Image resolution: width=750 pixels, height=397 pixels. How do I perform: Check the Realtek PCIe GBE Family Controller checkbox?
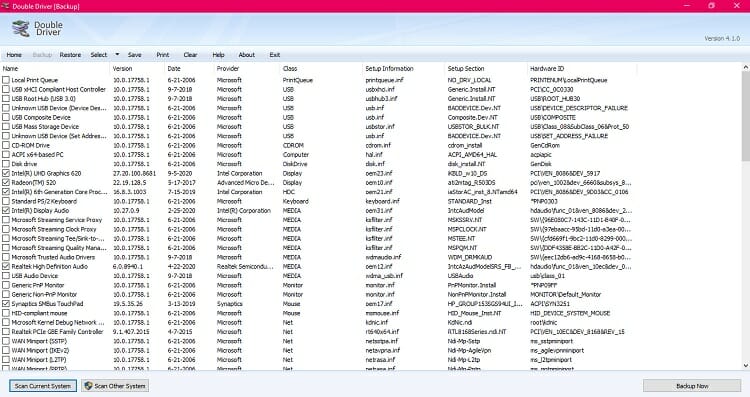click(6, 331)
